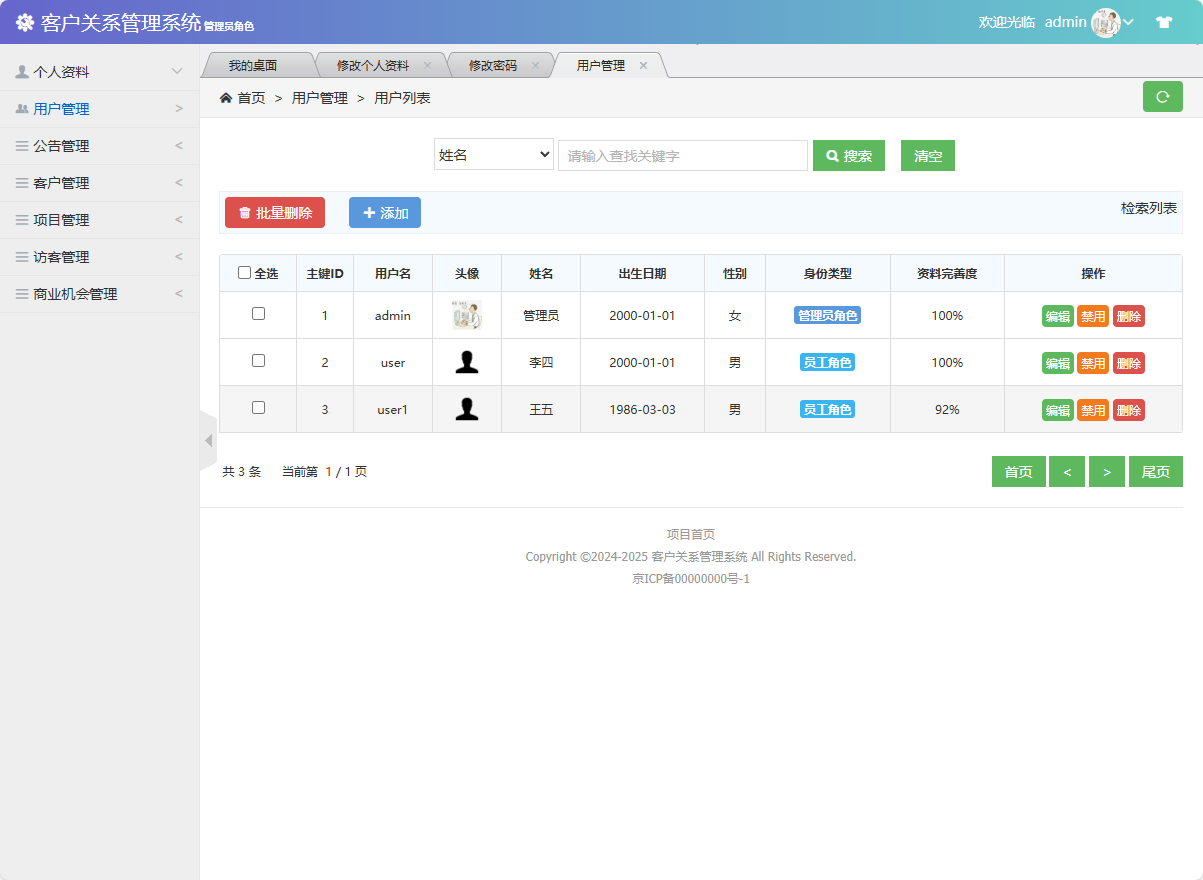
Task: Open the 姓名 search field dropdown
Action: pos(493,154)
